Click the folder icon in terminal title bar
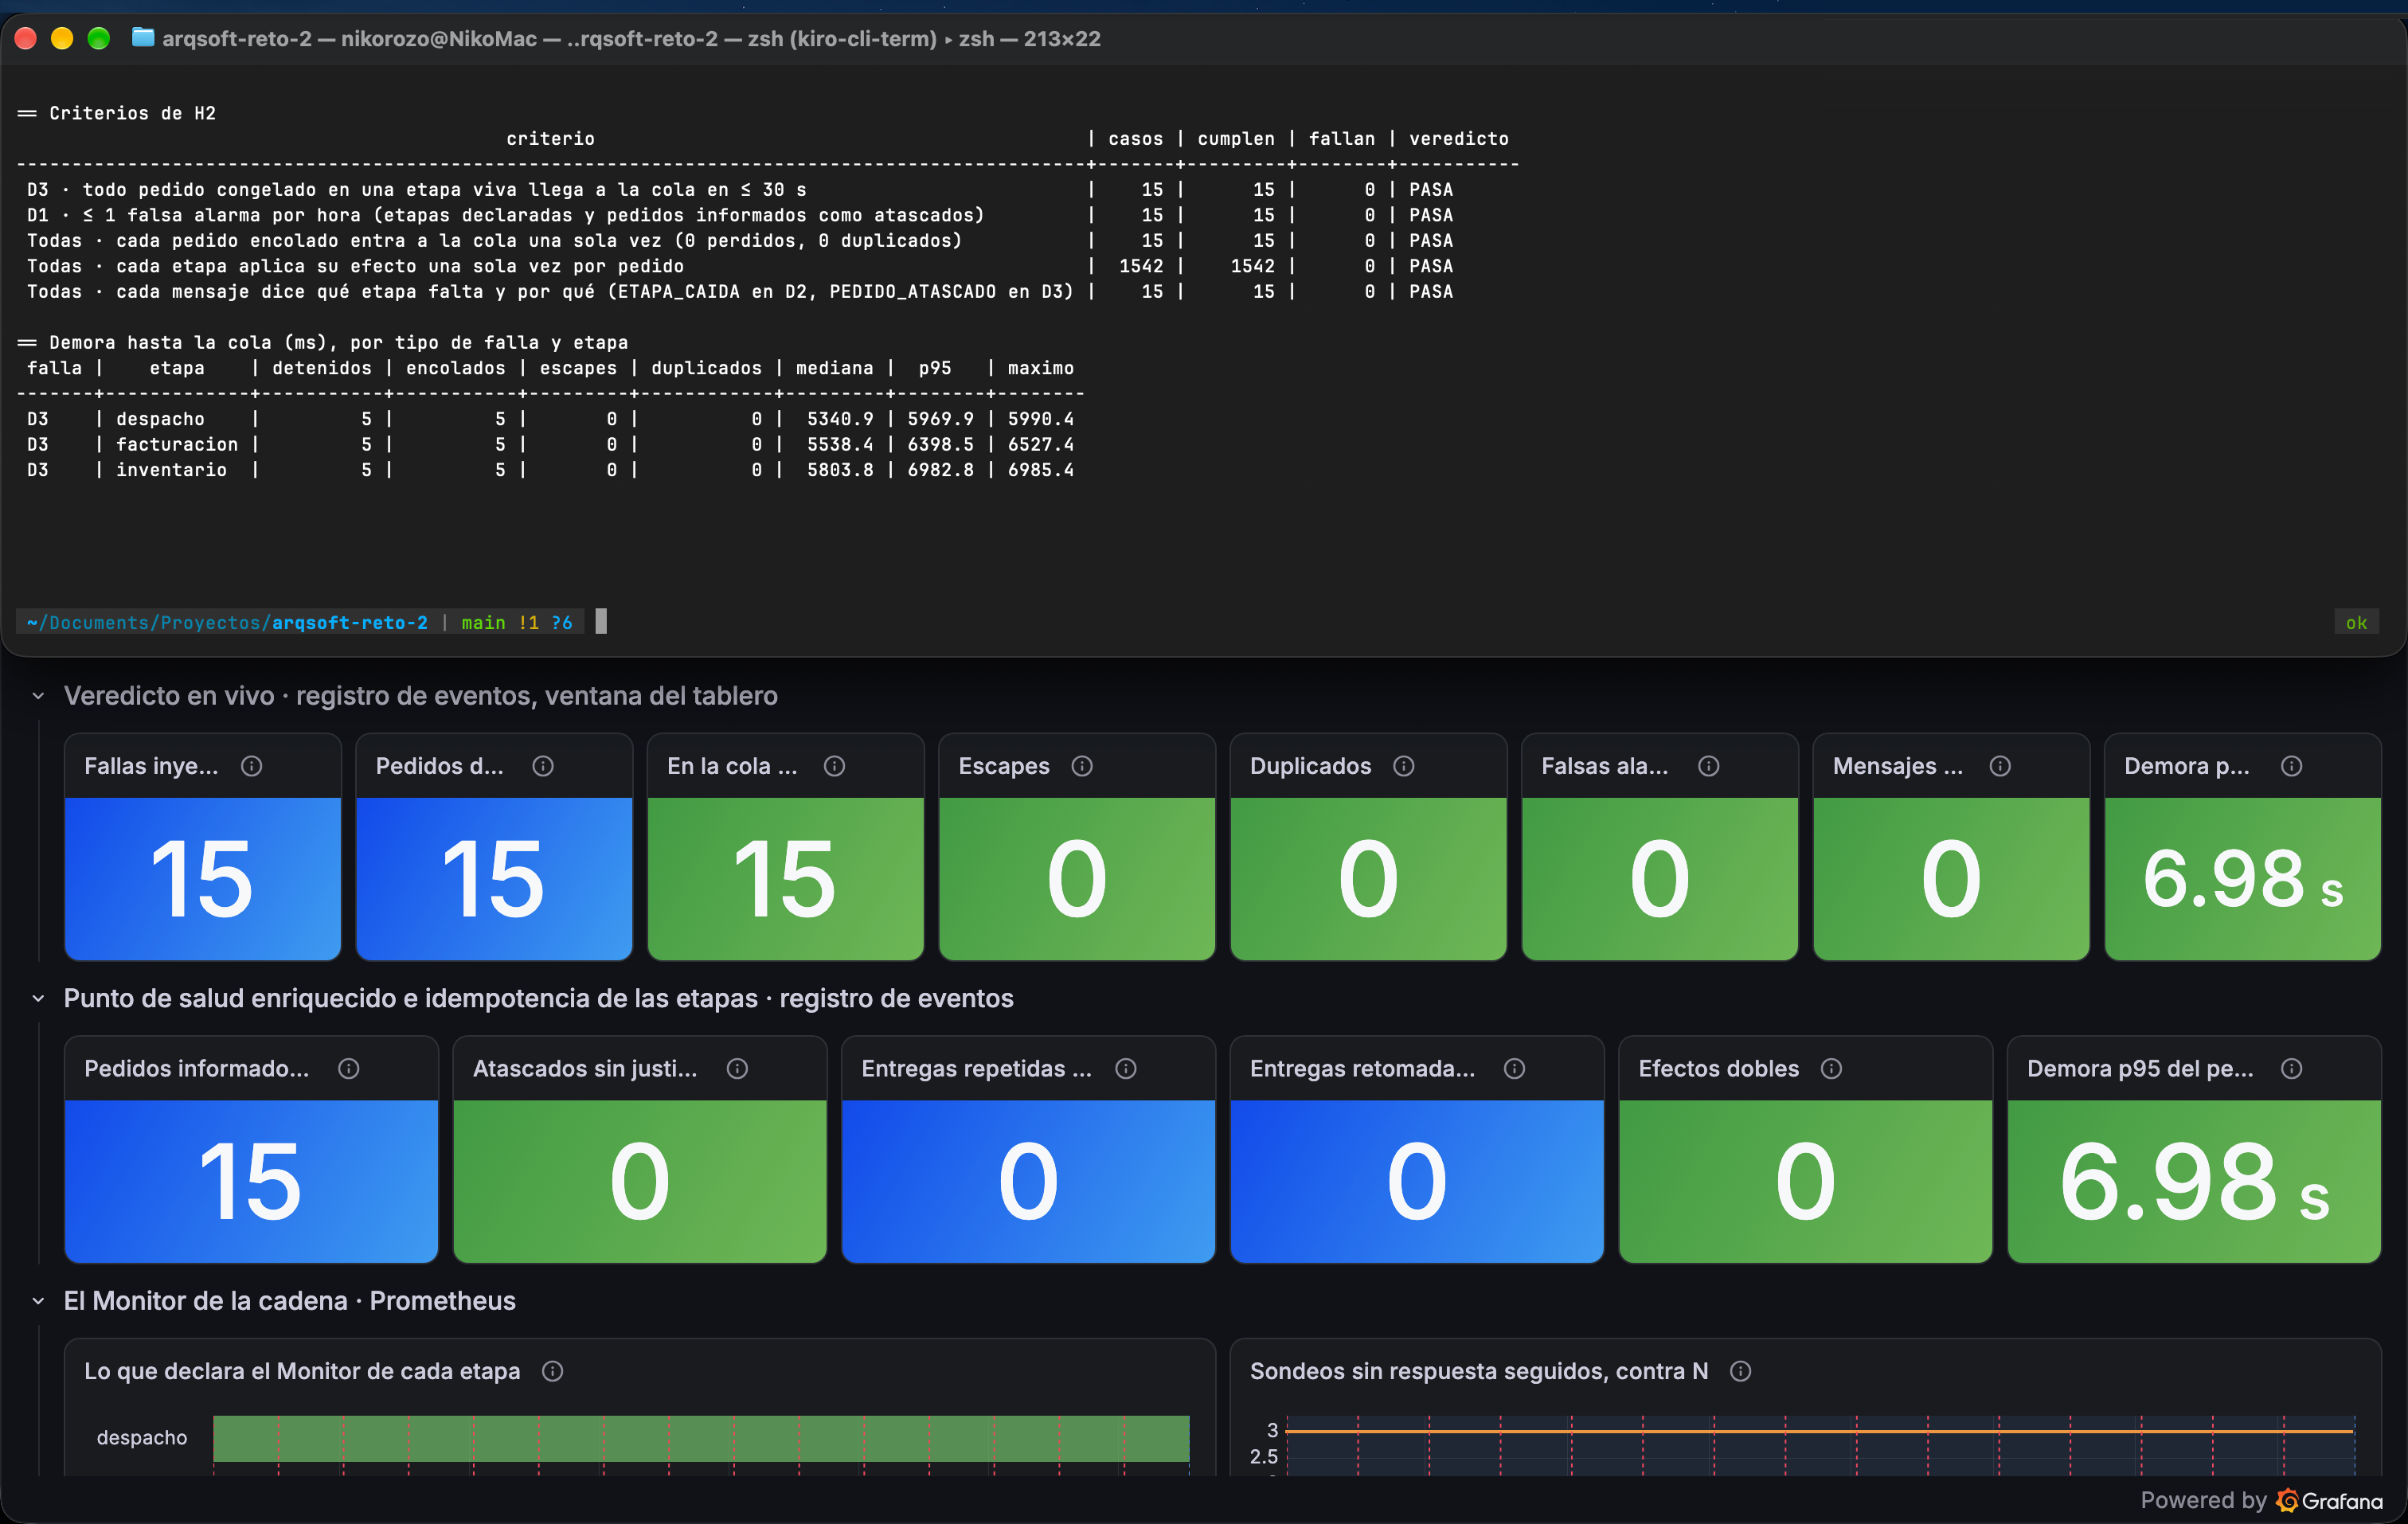 (x=143, y=38)
